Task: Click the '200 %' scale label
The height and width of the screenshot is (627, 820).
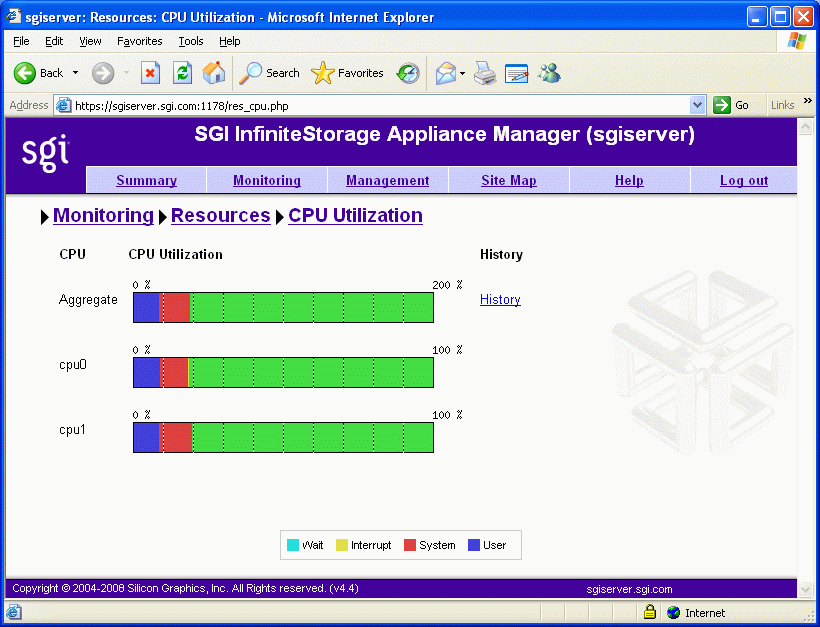Action: 447,285
